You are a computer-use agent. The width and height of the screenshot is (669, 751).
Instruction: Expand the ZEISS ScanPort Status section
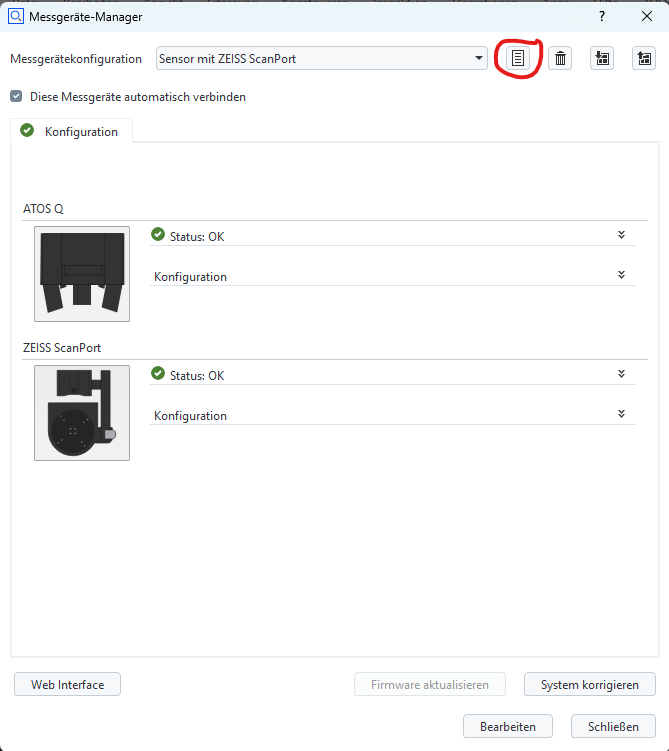coord(621,374)
